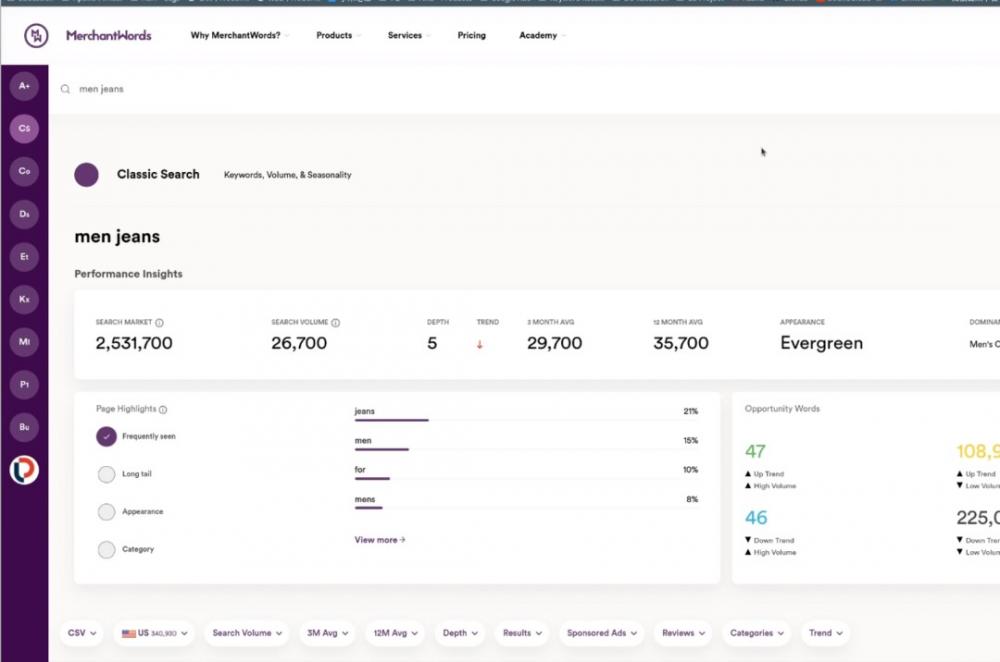The image size is (1000, 662).
Task: Click the mens 8% progress bar
Action: (526, 508)
